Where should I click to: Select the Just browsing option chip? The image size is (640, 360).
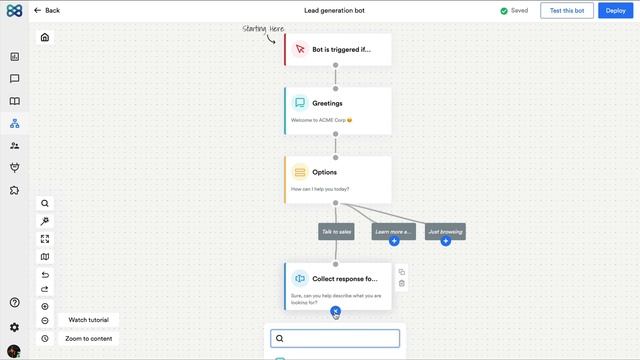(445, 231)
